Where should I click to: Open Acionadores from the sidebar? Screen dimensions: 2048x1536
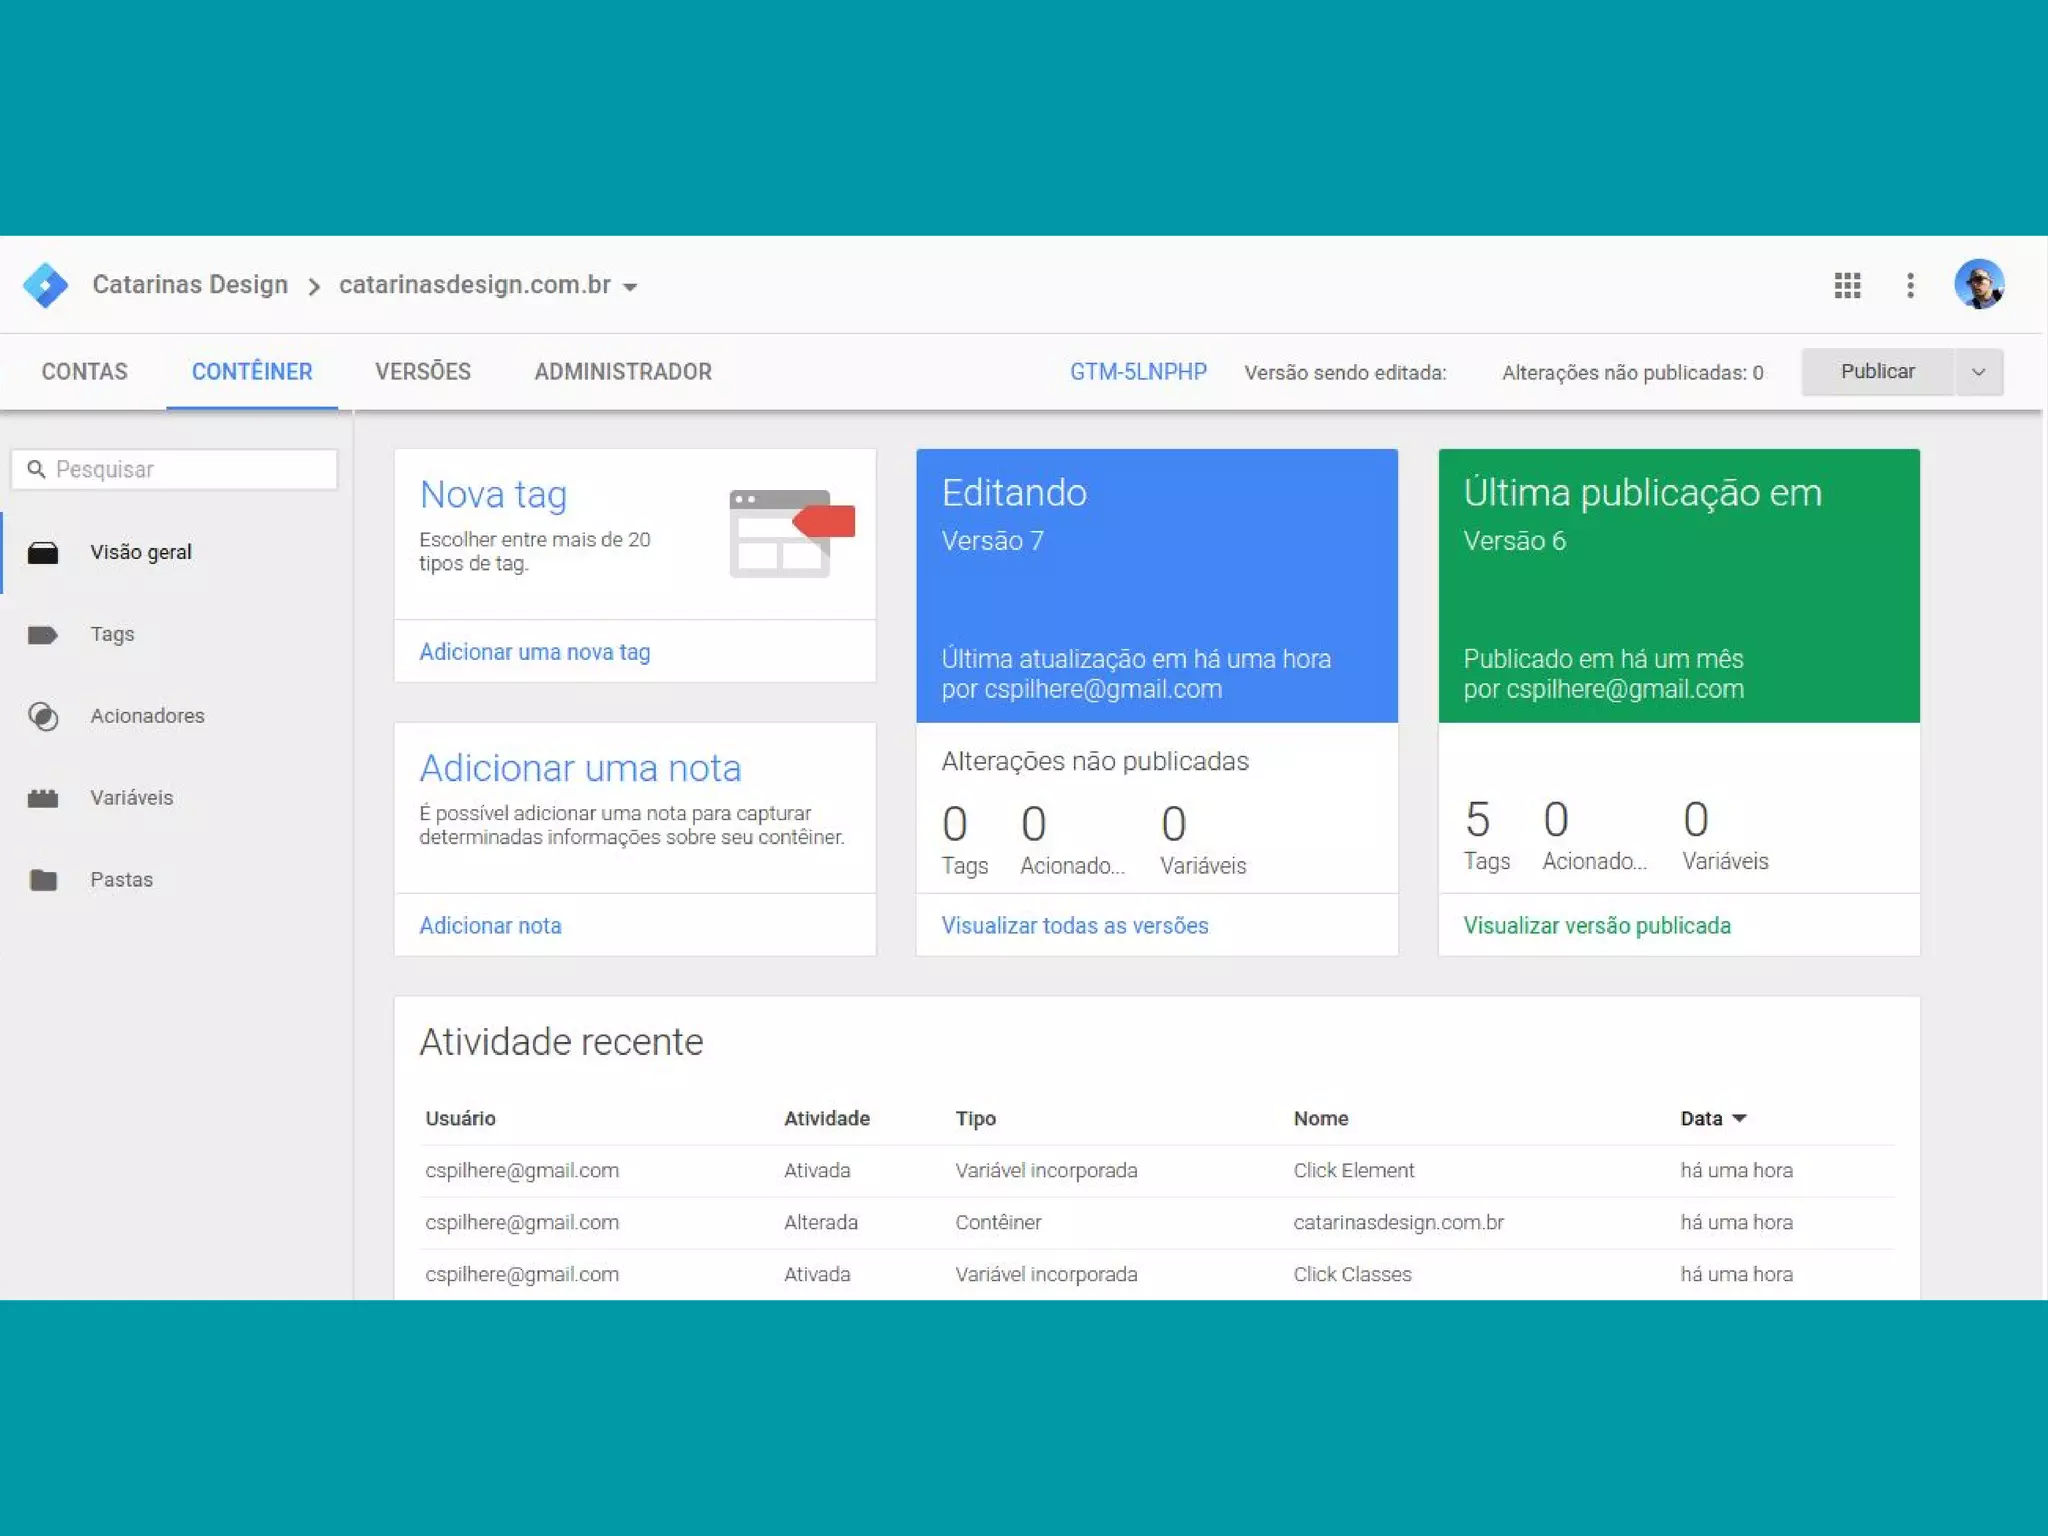click(146, 716)
